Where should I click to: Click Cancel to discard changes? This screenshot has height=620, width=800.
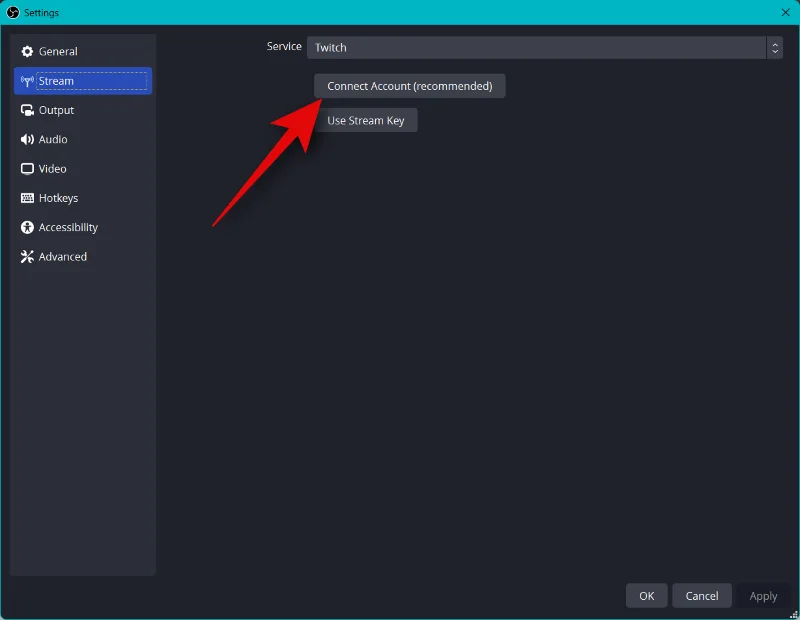702,596
